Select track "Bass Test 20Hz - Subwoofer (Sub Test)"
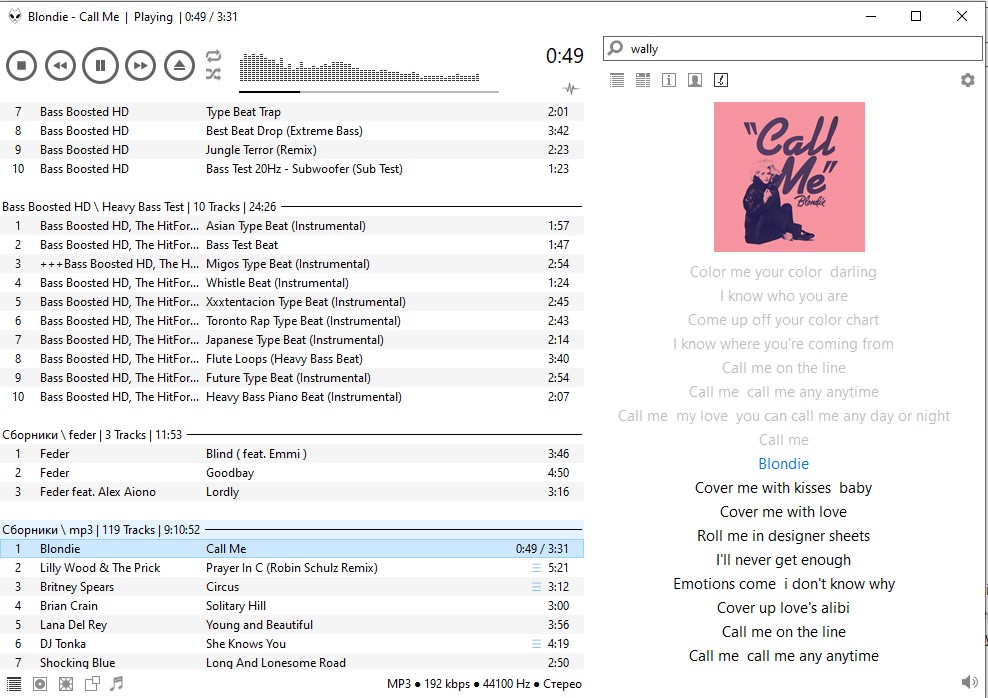Image resolution: width=988 pixels, height=698 pixels. (292, 168)
